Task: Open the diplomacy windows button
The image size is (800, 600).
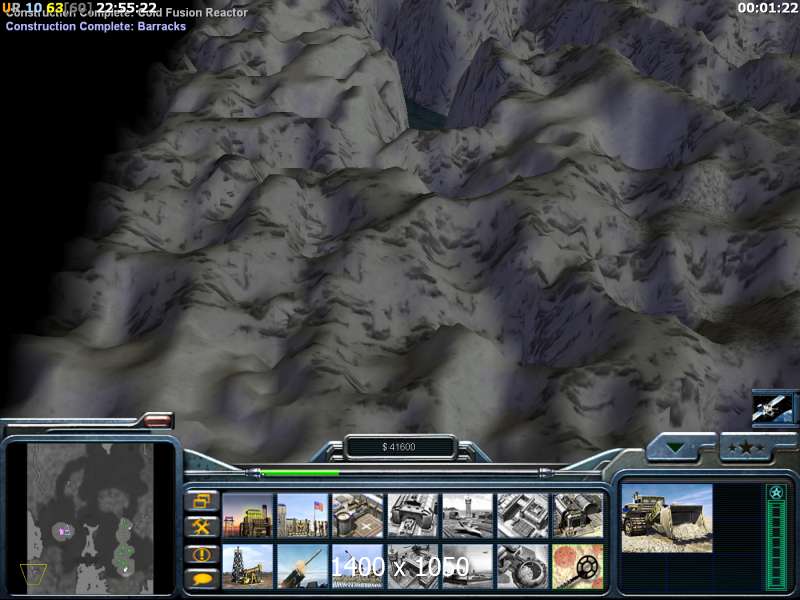Action: pyautogui.click(x=201, y=500)
